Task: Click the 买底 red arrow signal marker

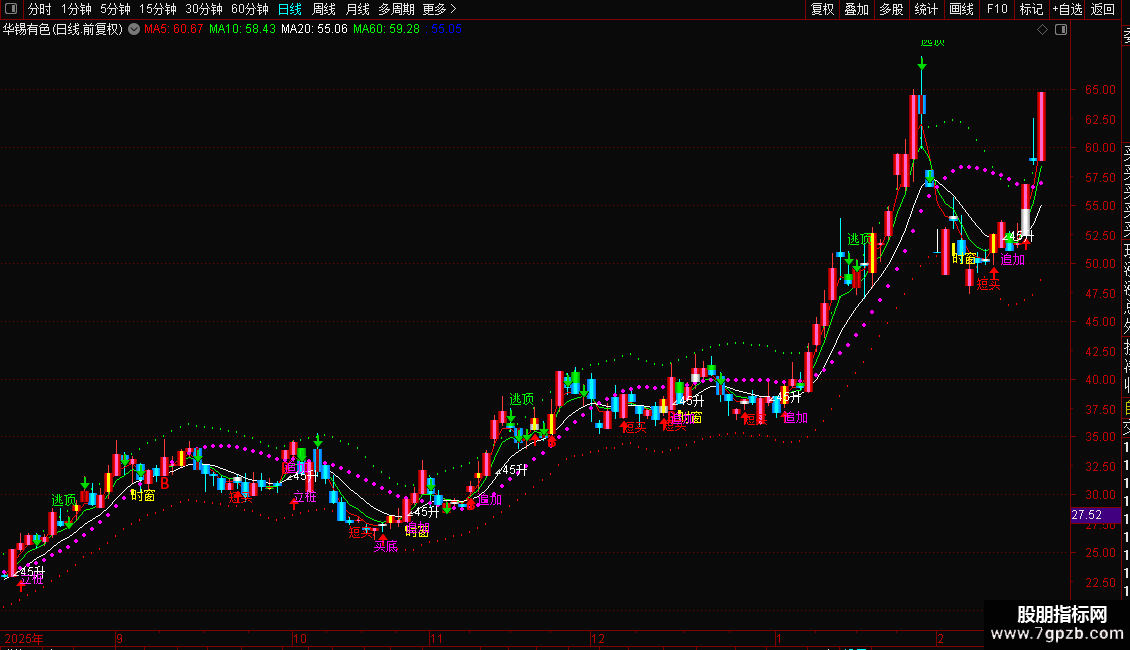Action: (x=382, y=539)
